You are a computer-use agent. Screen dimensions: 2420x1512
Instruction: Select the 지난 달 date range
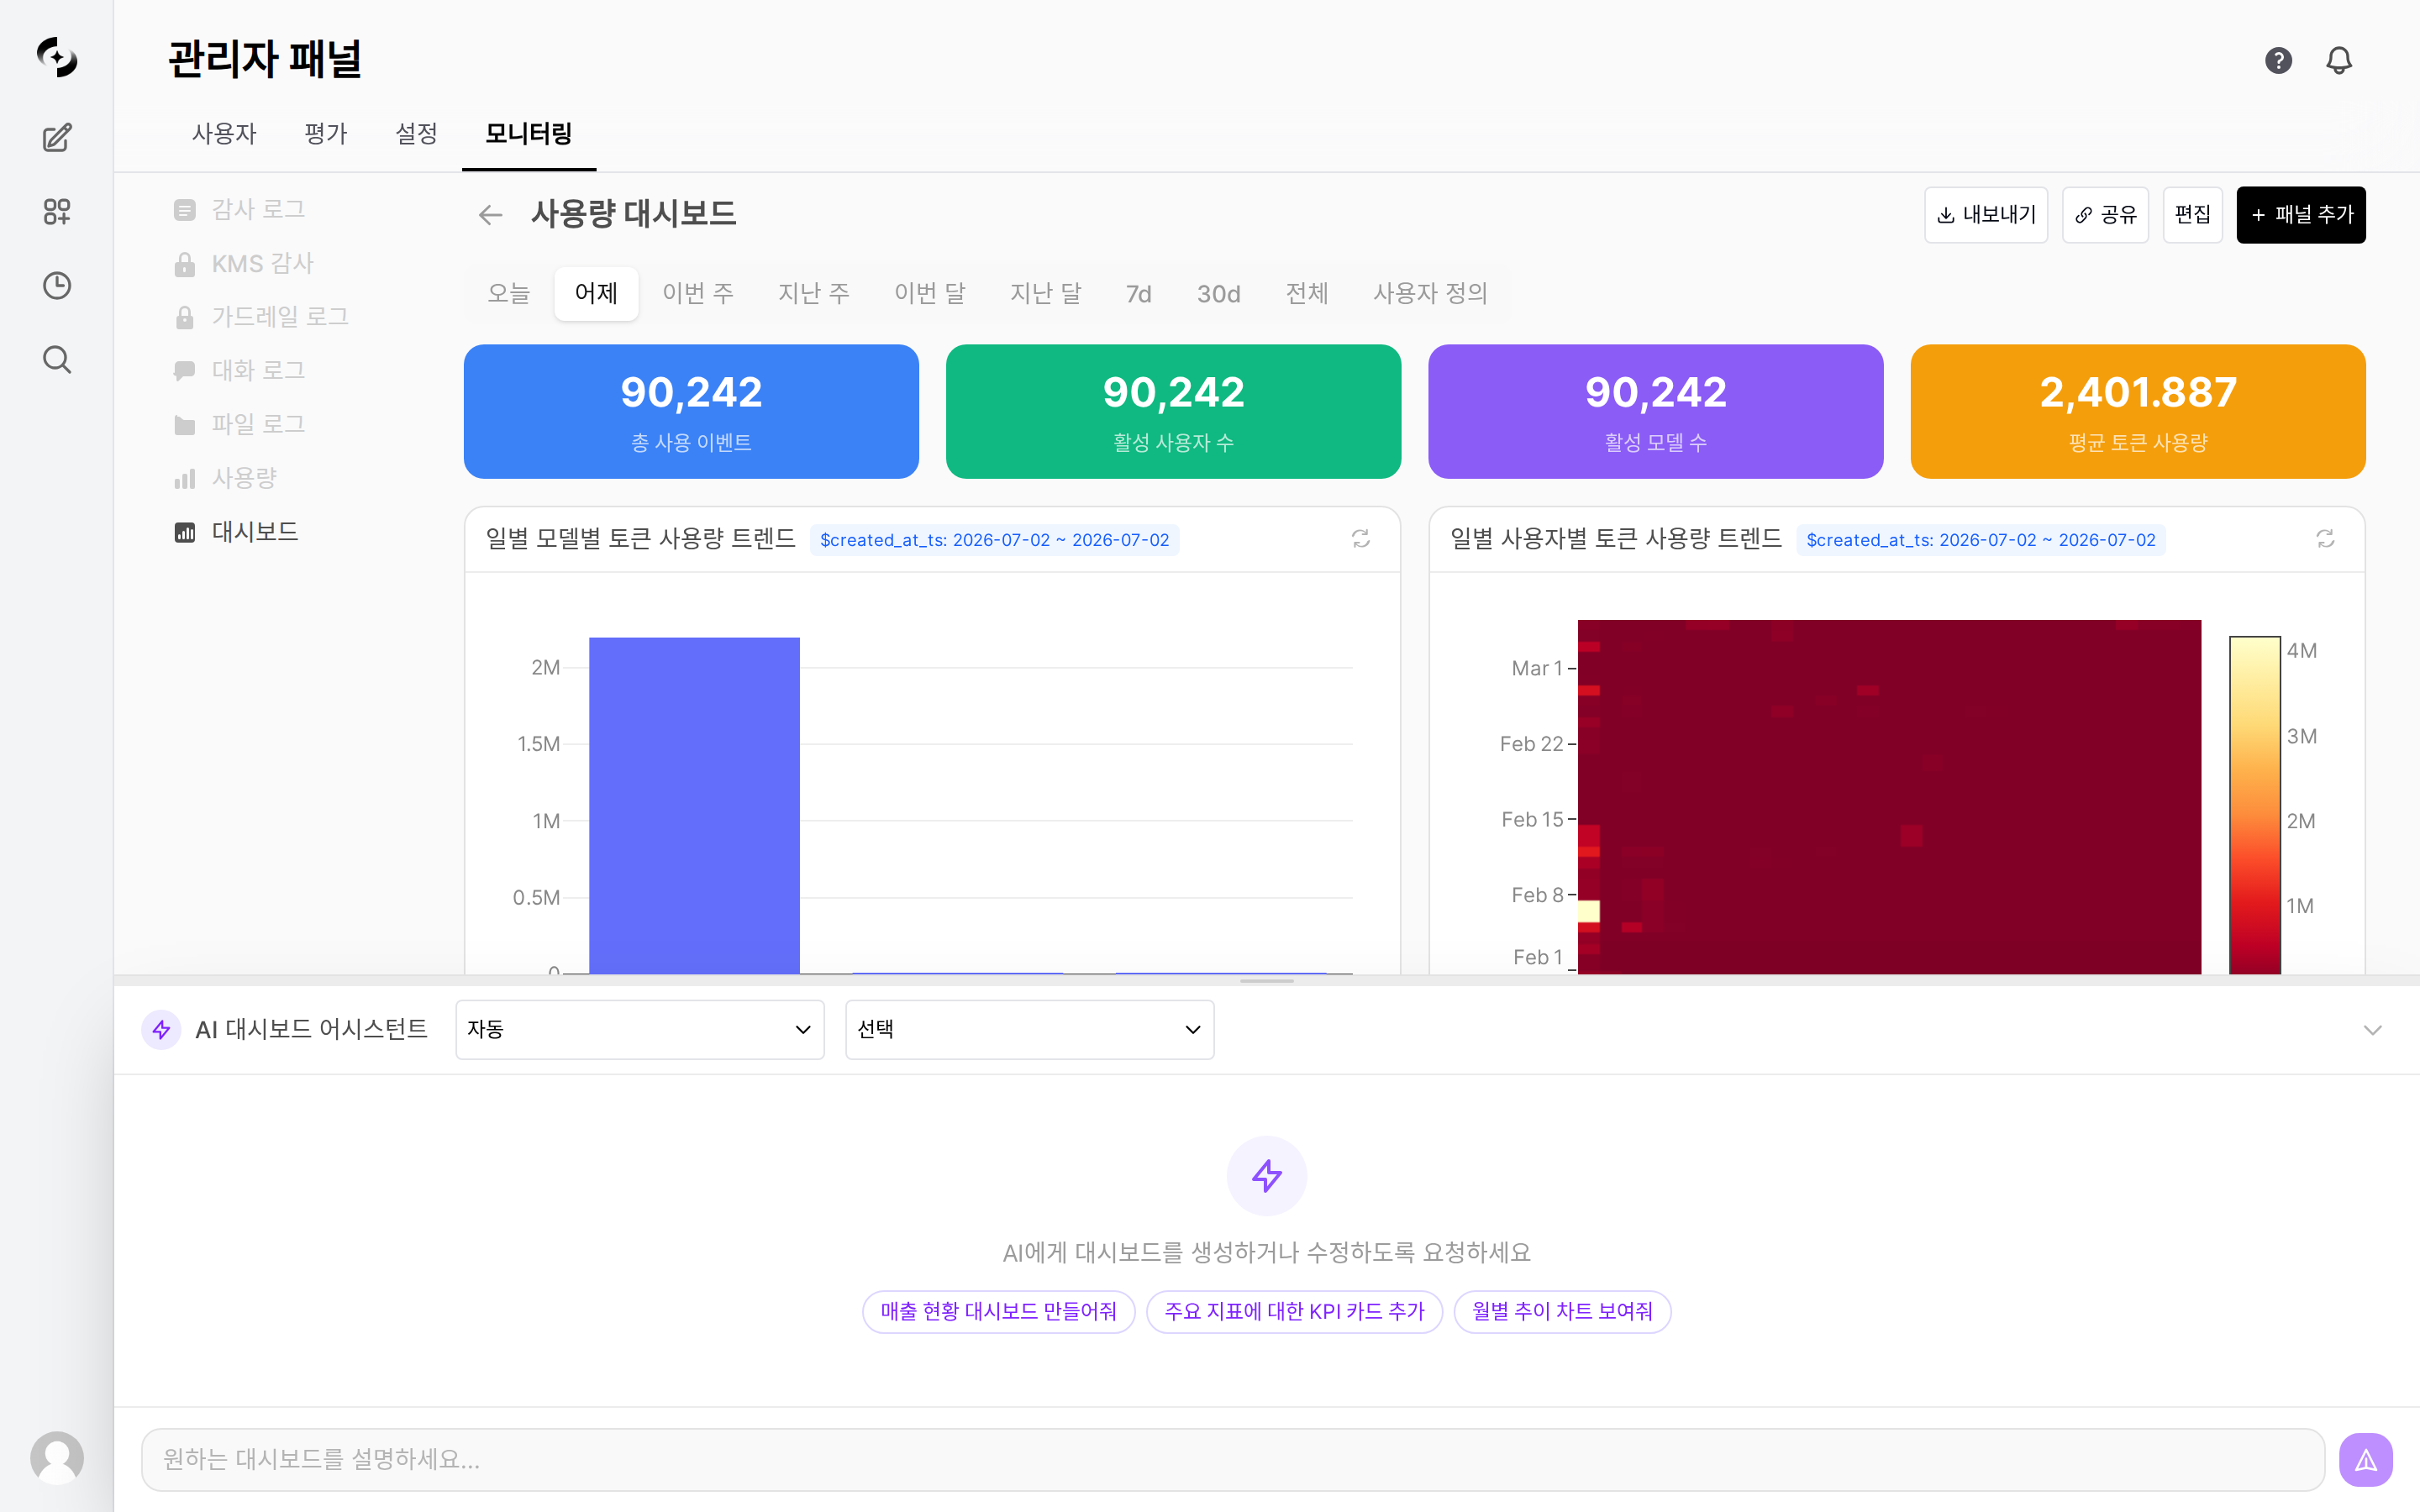pyautogui.click(x=1045, y=293)
